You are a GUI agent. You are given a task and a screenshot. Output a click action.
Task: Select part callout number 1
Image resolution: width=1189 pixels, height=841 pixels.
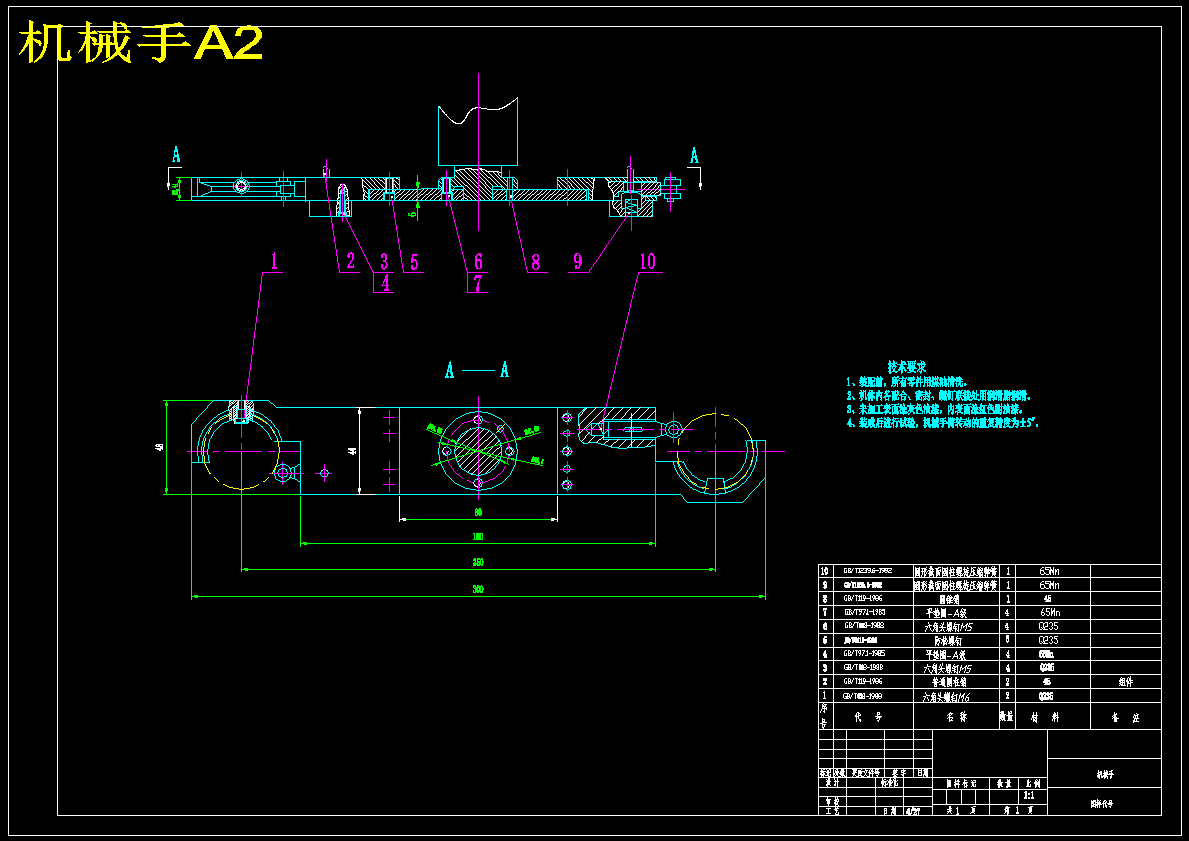[x=275, y=262]
